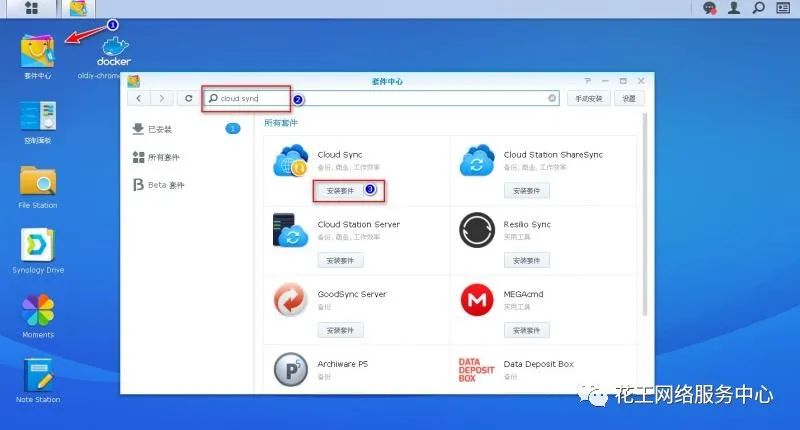The height and width of the screenshot is (430, 800).
Task: Clear the search field text
Action: tap(552, 98)
